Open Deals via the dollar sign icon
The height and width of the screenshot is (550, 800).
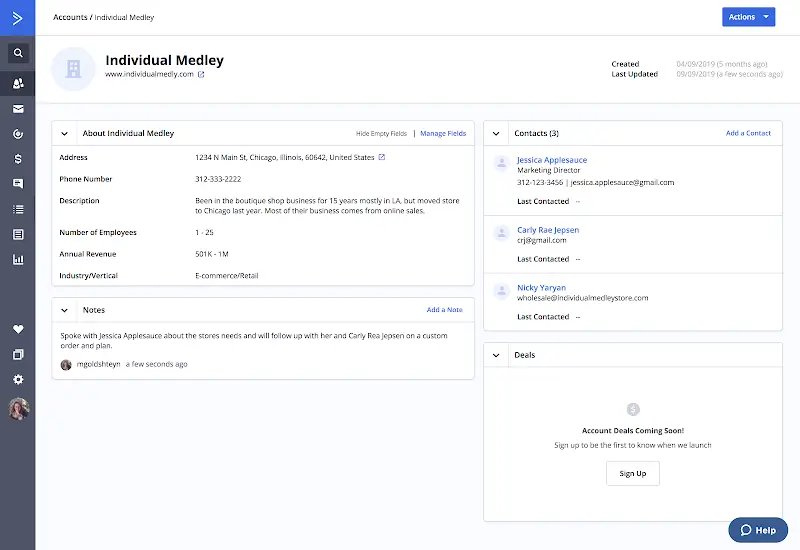pyautogui.click(x=18, y=158)
